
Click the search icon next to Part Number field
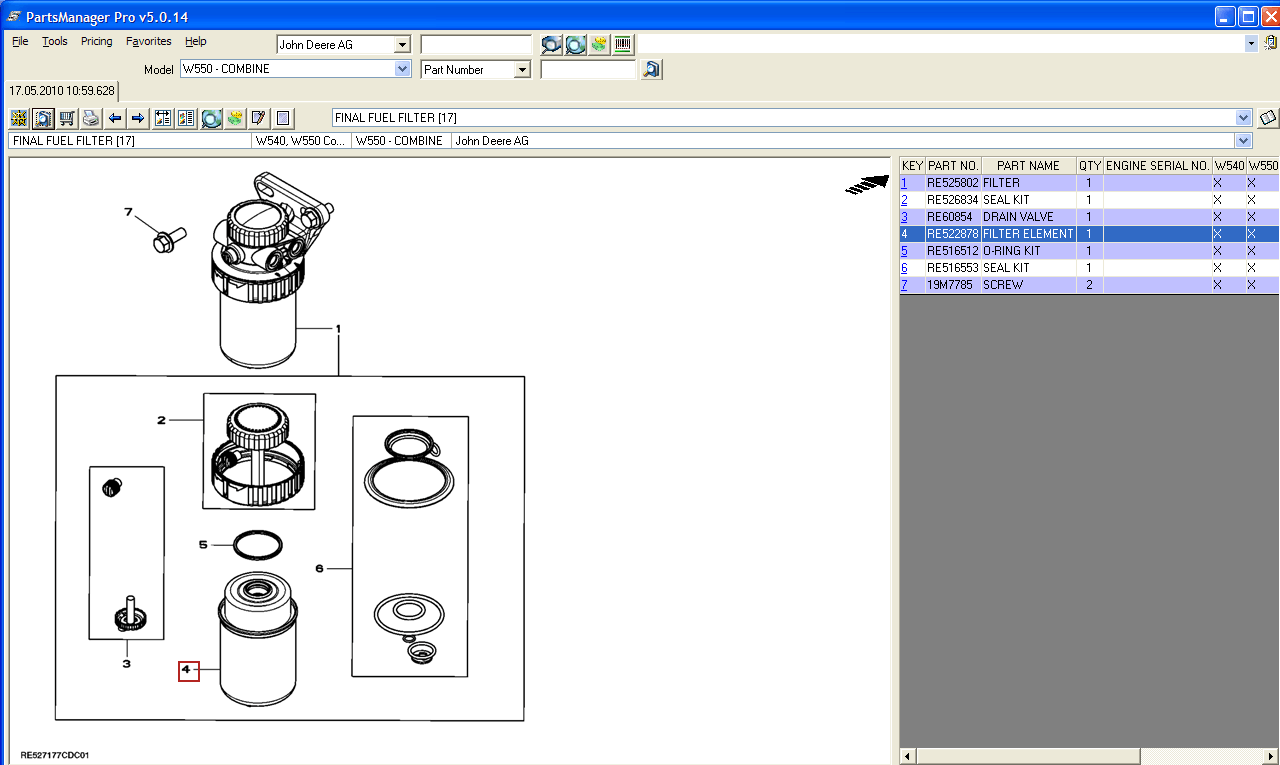[652, 70]
